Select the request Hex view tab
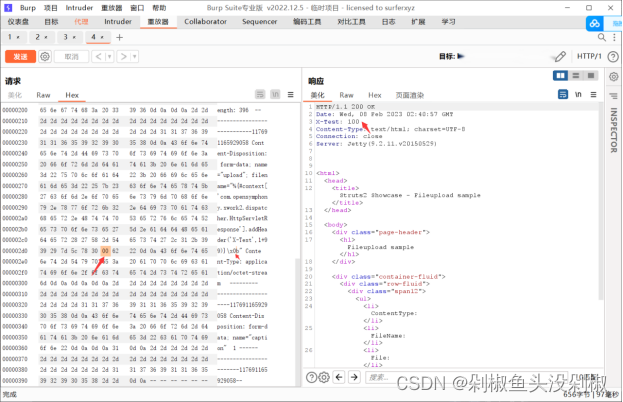 click(x=72, y=95)
